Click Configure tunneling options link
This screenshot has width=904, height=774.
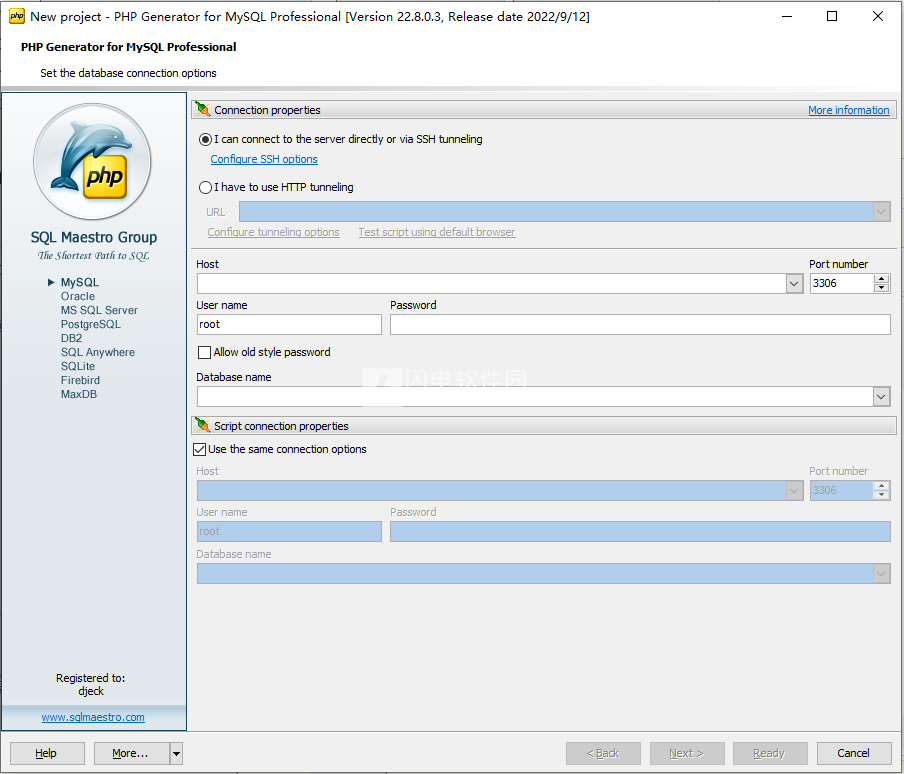tap(273, 232)
